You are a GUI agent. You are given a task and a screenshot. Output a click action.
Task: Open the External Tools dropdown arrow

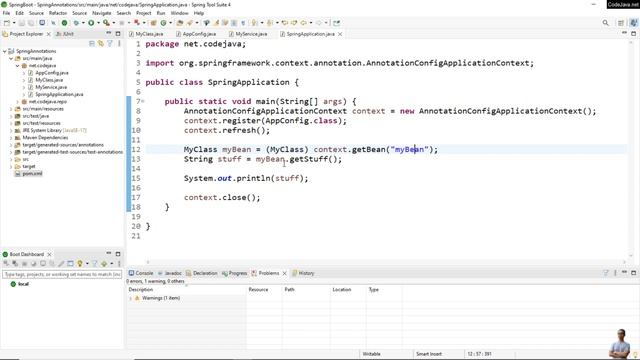click(113, 23)
